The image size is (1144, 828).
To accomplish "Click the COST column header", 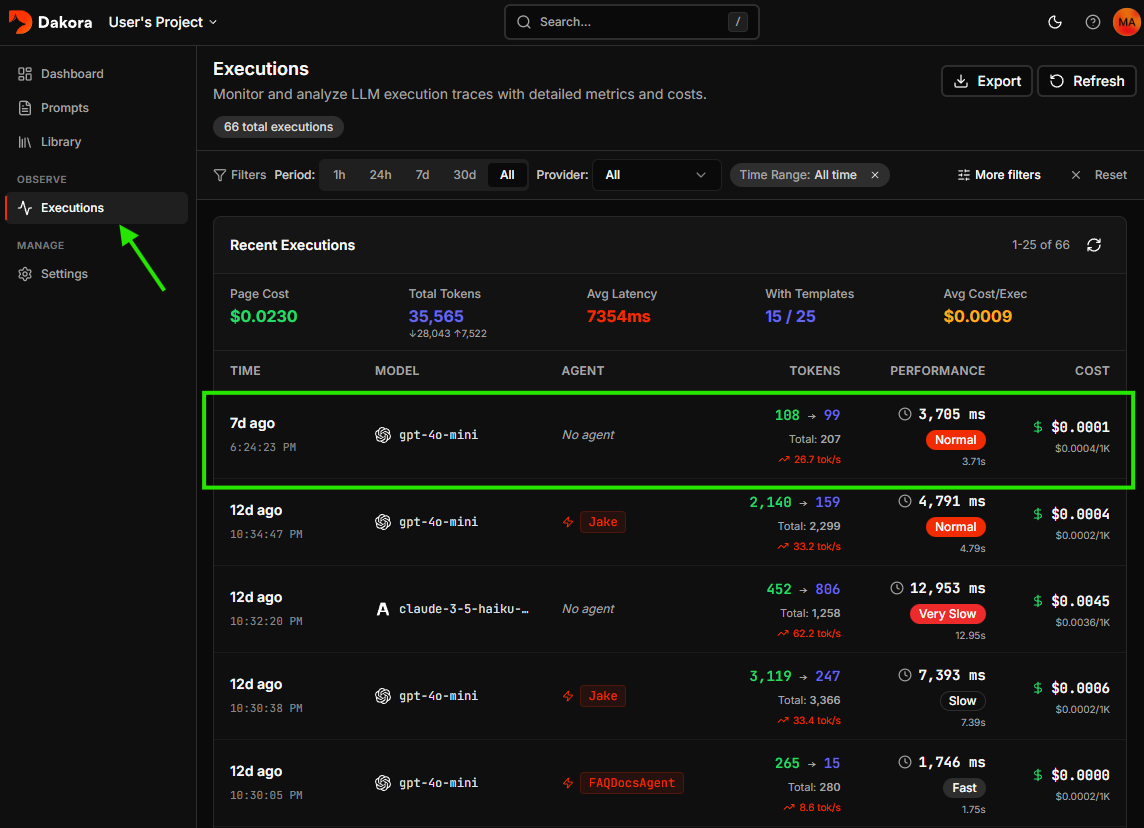I will click(1091, 371).
